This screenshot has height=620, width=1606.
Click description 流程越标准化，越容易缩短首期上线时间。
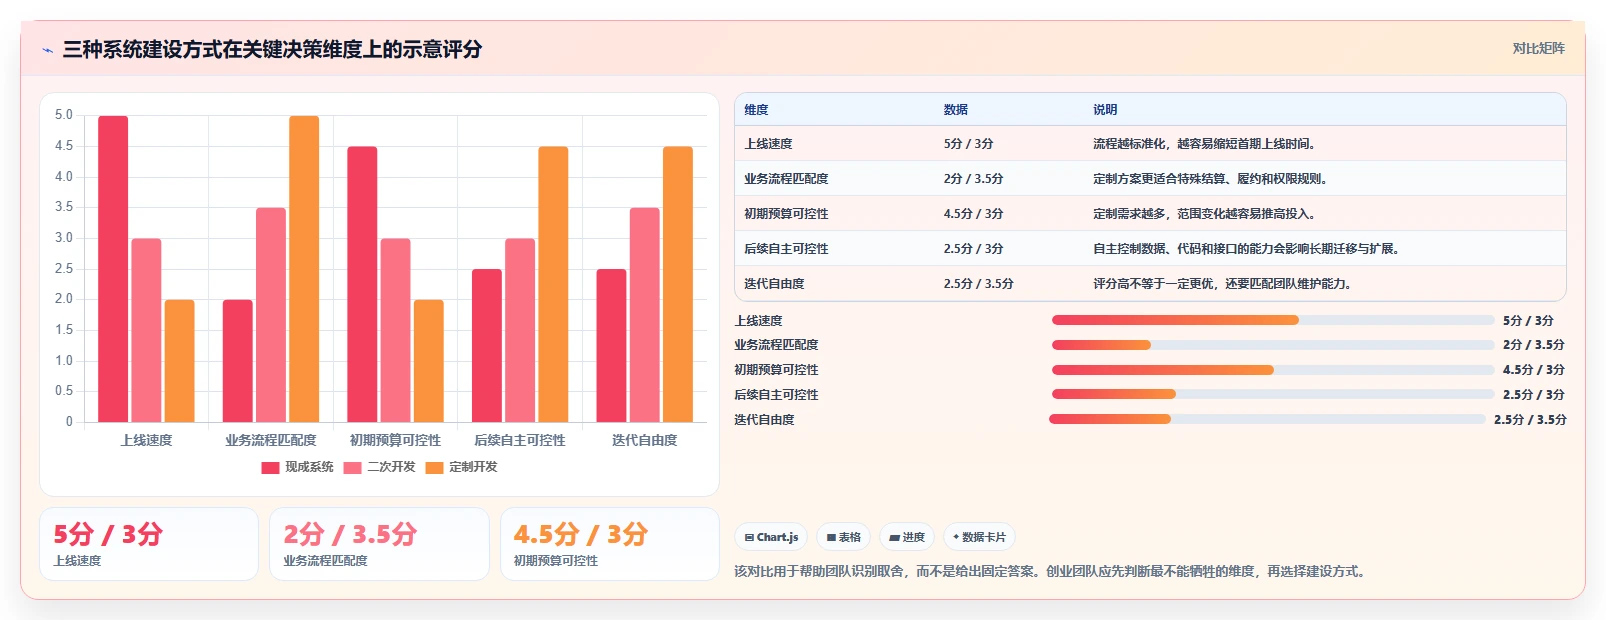coord(1207,144)
